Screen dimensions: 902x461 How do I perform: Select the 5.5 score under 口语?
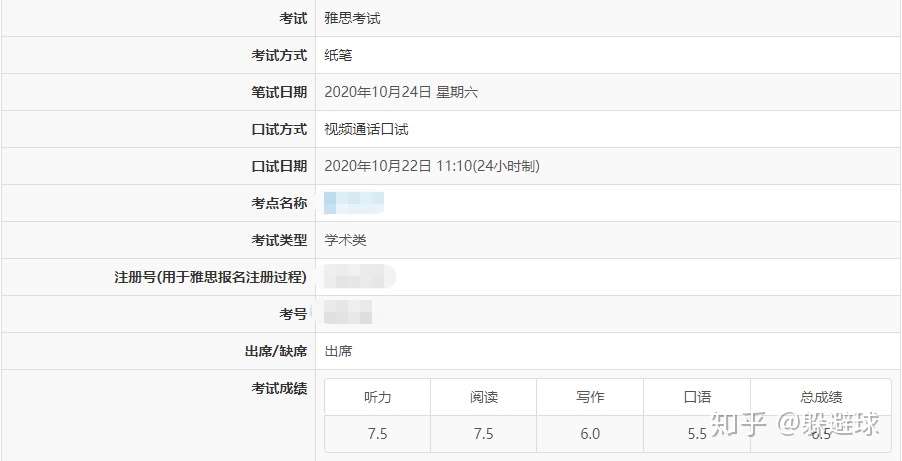point(697,433)
